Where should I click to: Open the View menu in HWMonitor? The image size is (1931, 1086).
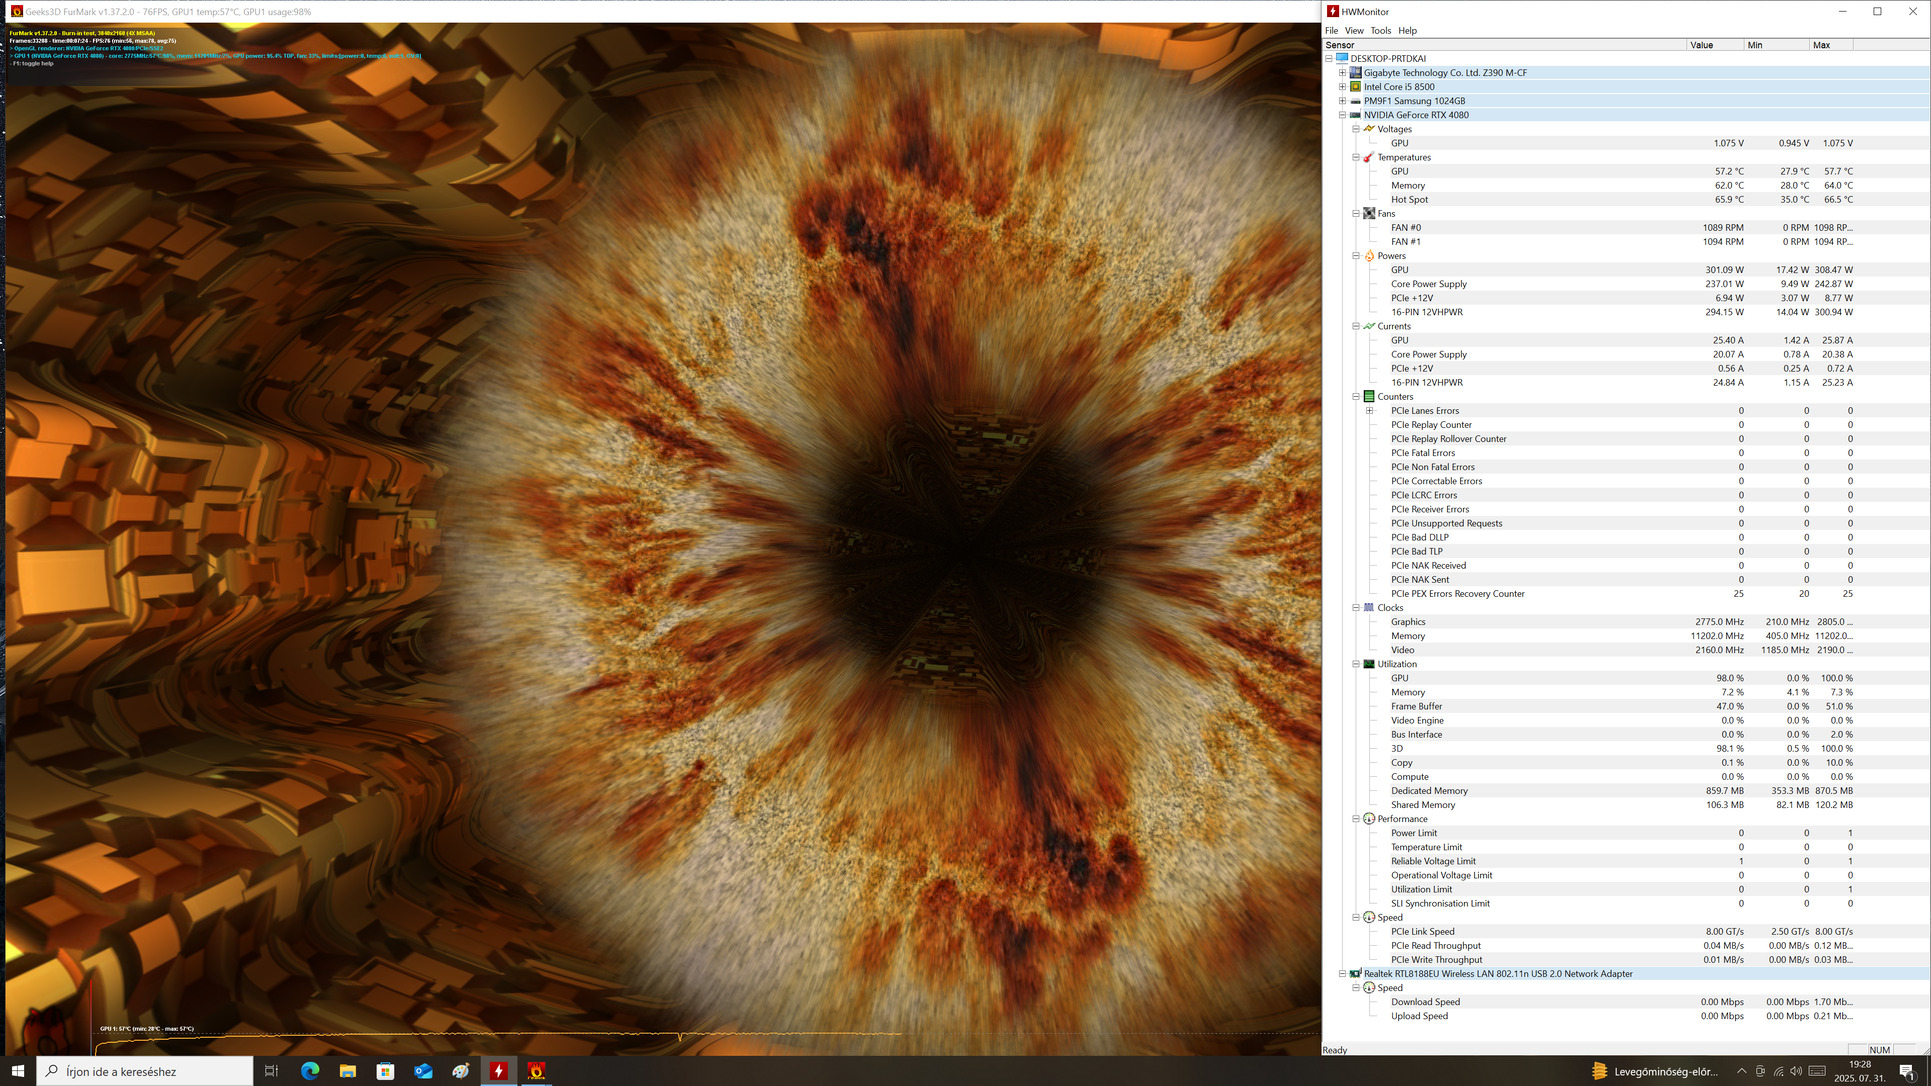coord(1354,31)
